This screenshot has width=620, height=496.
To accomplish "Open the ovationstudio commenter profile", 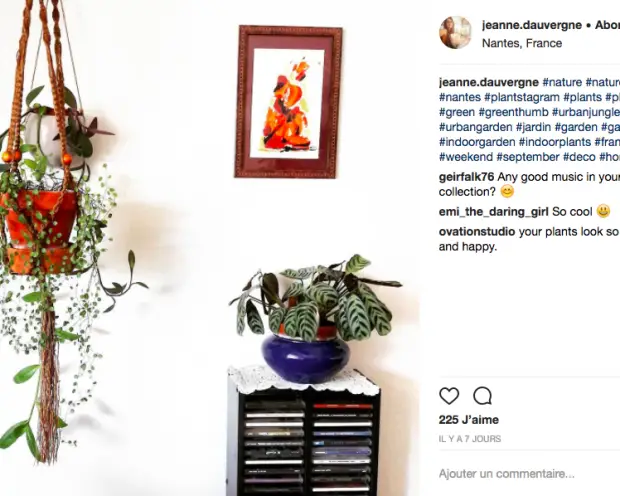I will point(477,231).
